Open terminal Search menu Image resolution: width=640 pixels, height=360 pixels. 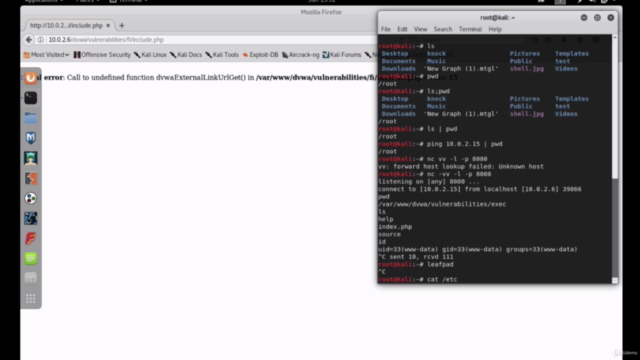tap(443, 29)
